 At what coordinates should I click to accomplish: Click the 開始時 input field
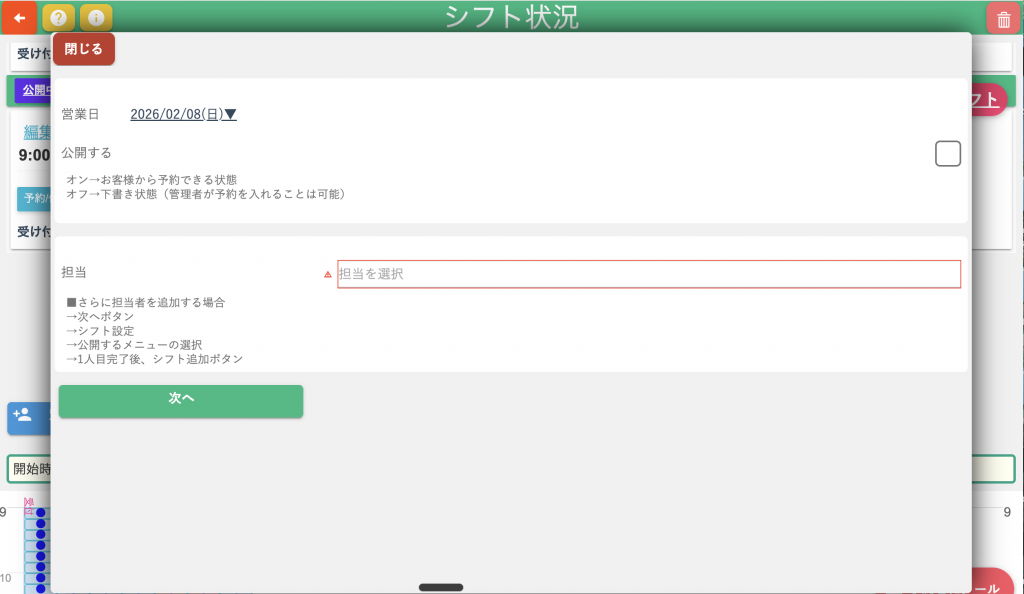click(x=30, y=469)
